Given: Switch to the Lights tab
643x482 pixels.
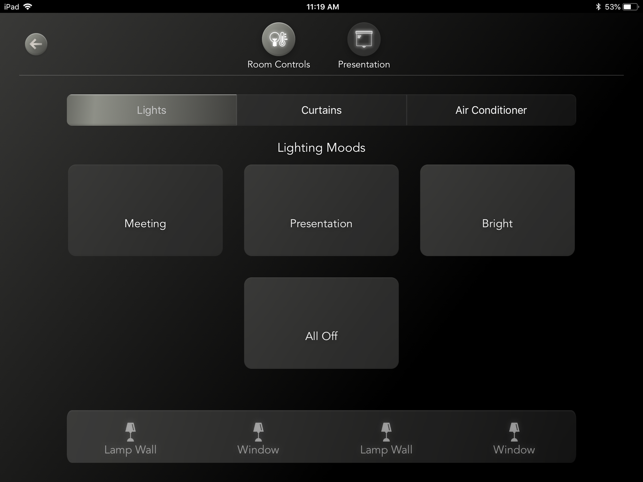Looking at the screenshot, I should (152, 110).
